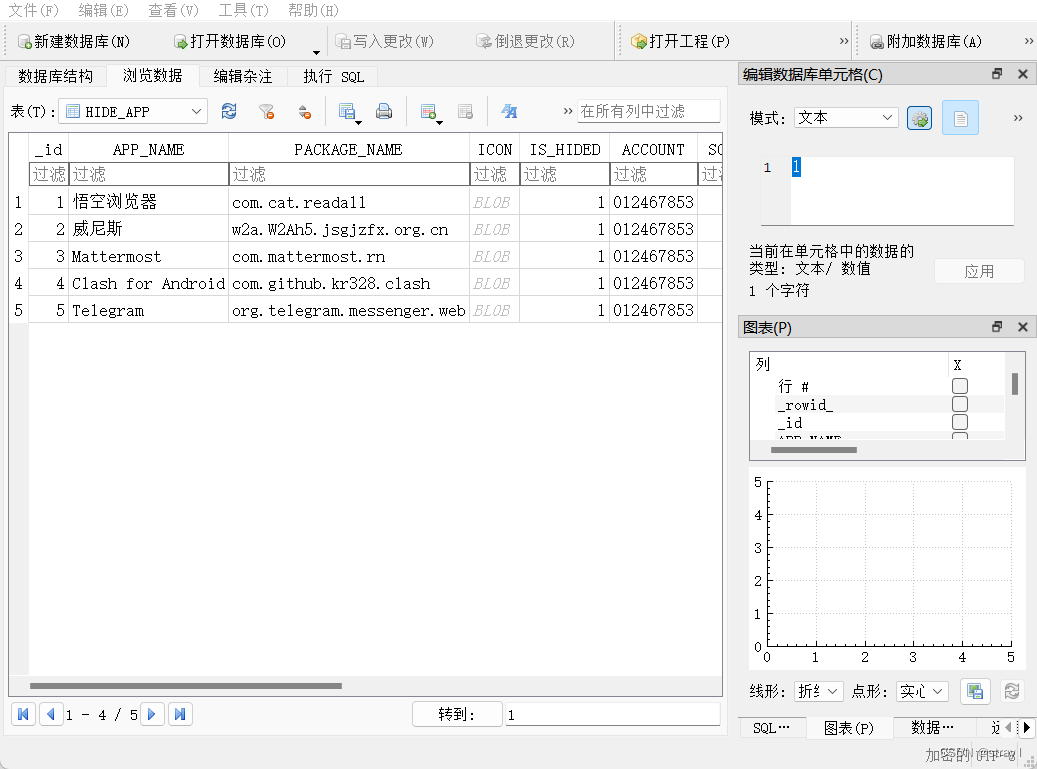Click the save table as icon
Screen dimensions: 1037x769
tap(348, 112)
